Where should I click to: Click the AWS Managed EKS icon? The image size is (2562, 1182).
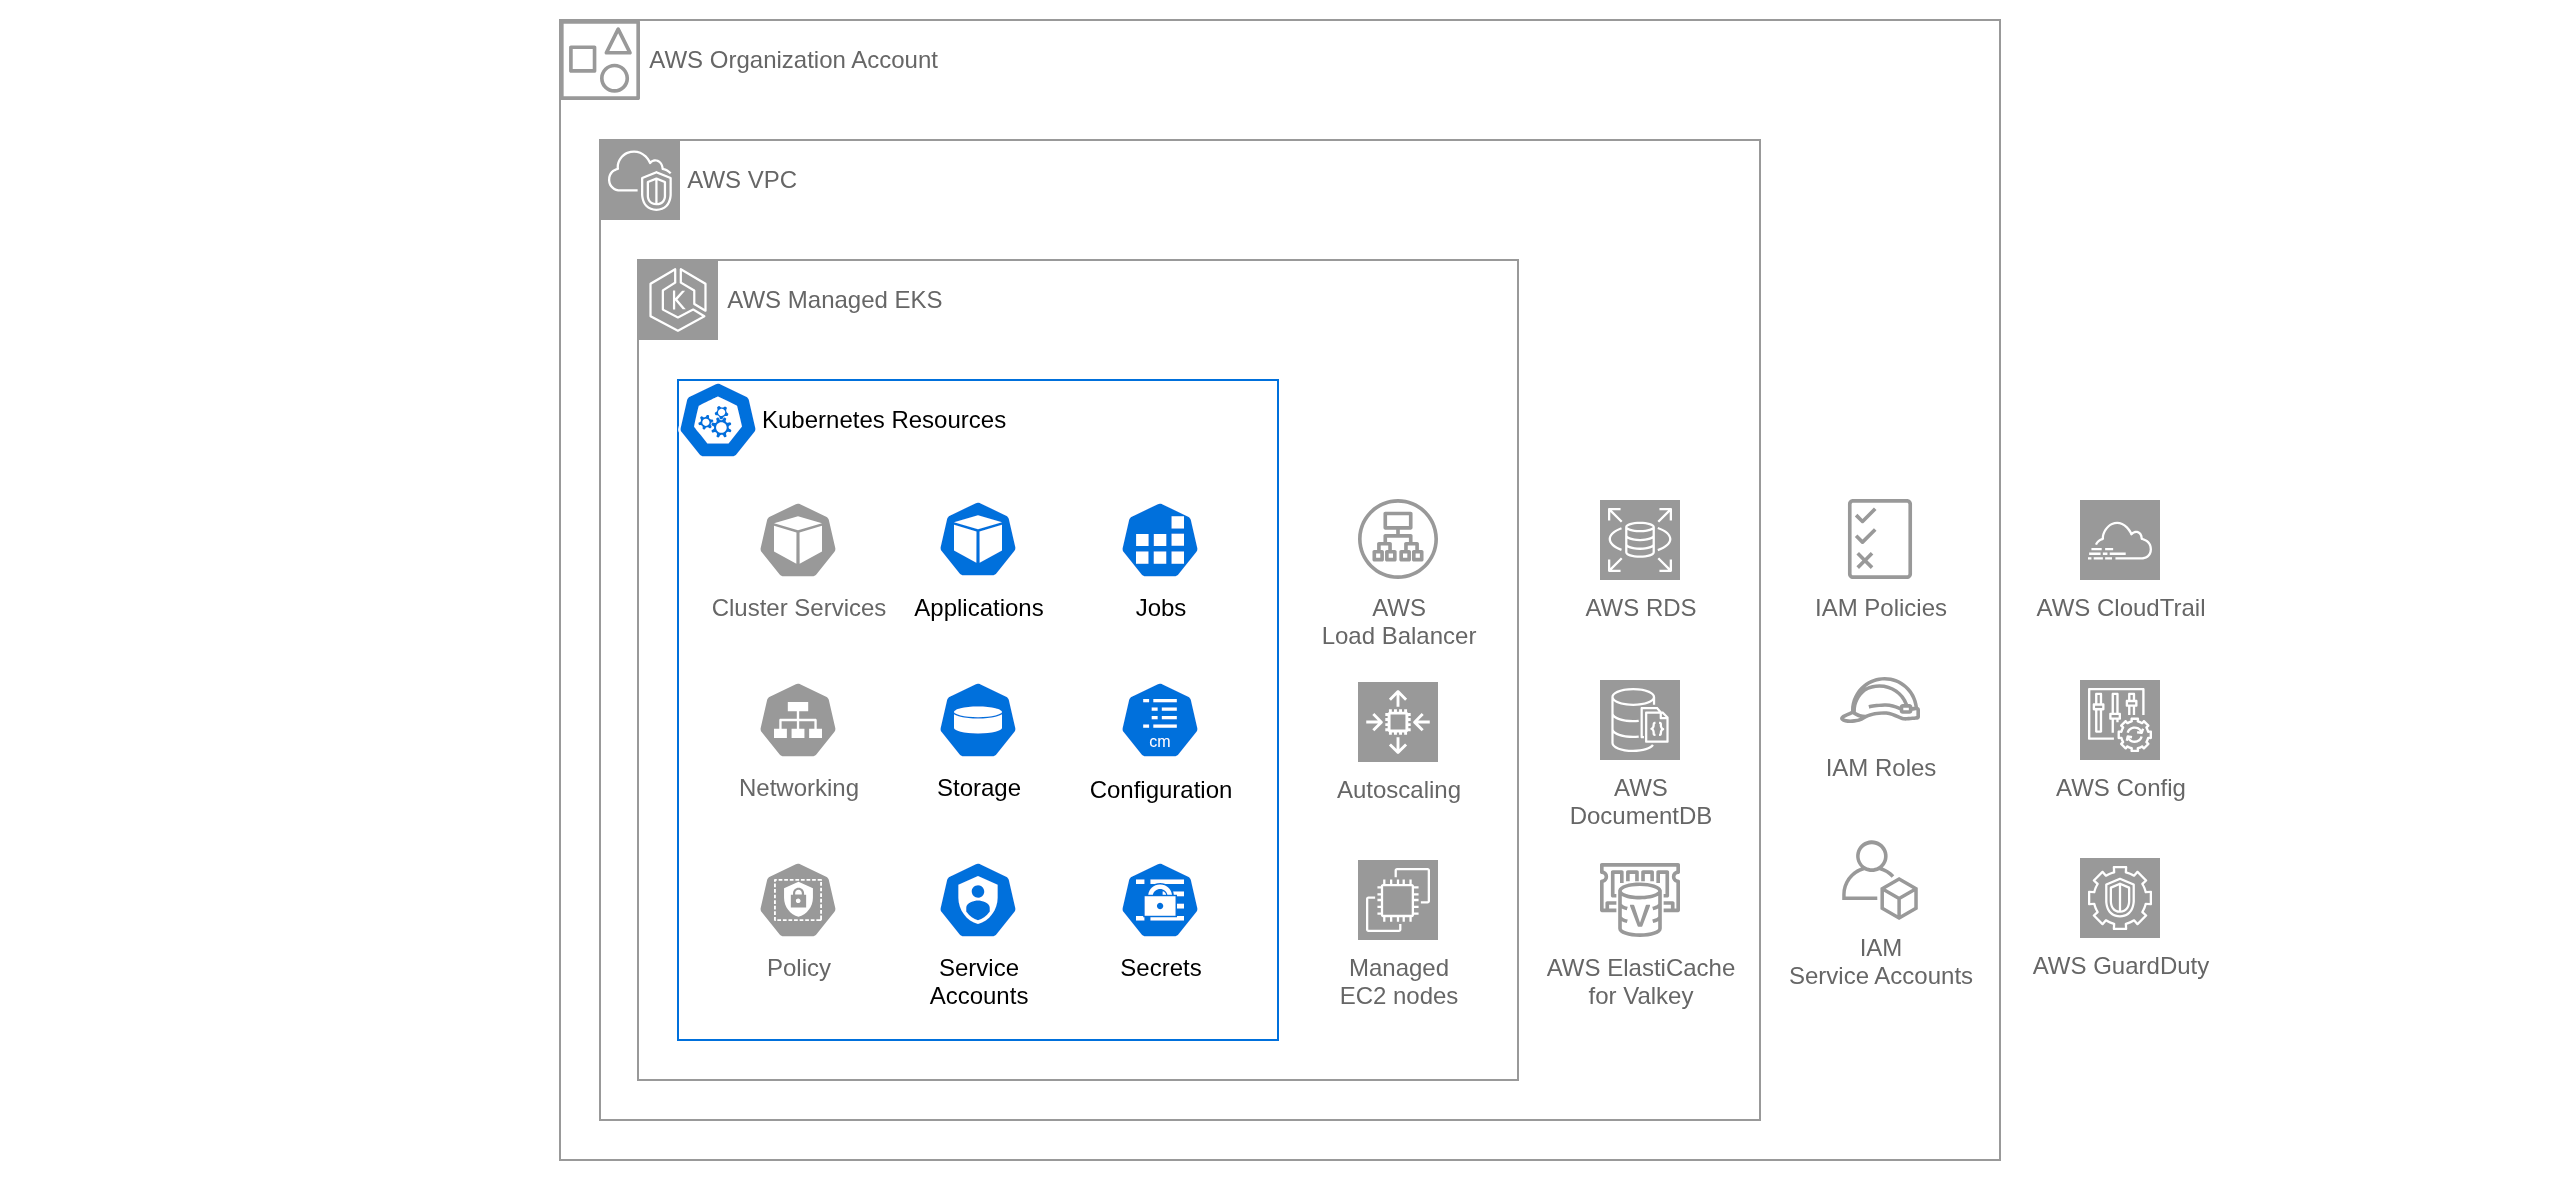click(678, 300)
